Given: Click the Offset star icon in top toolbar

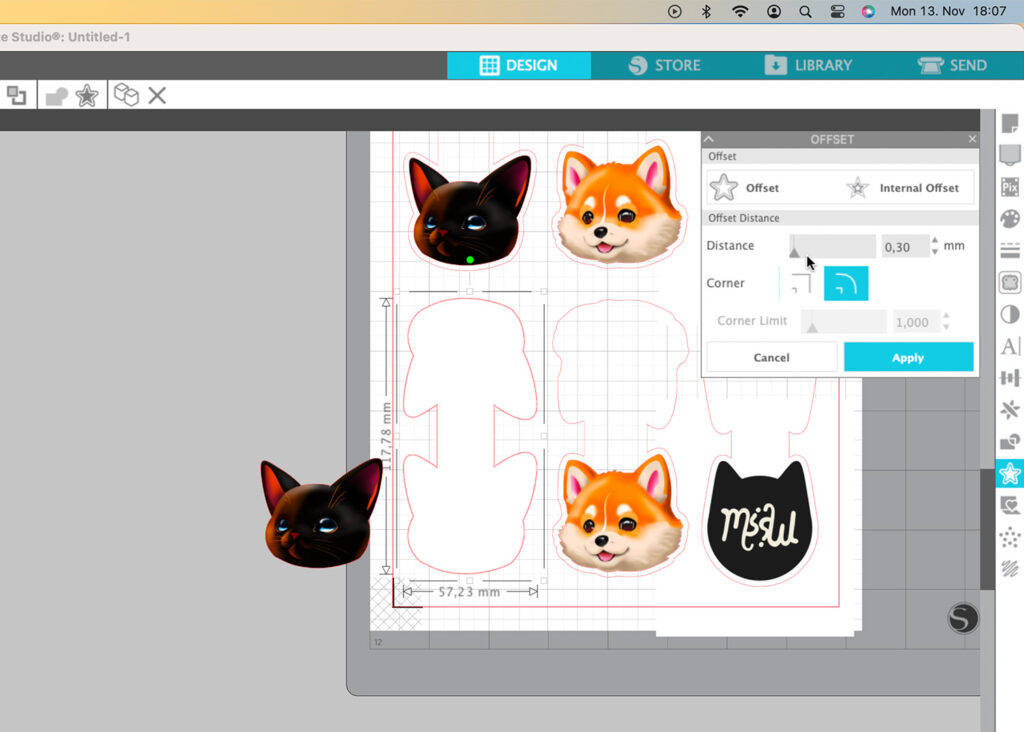Looking at the screenshot, I should (x=87, y=95).
